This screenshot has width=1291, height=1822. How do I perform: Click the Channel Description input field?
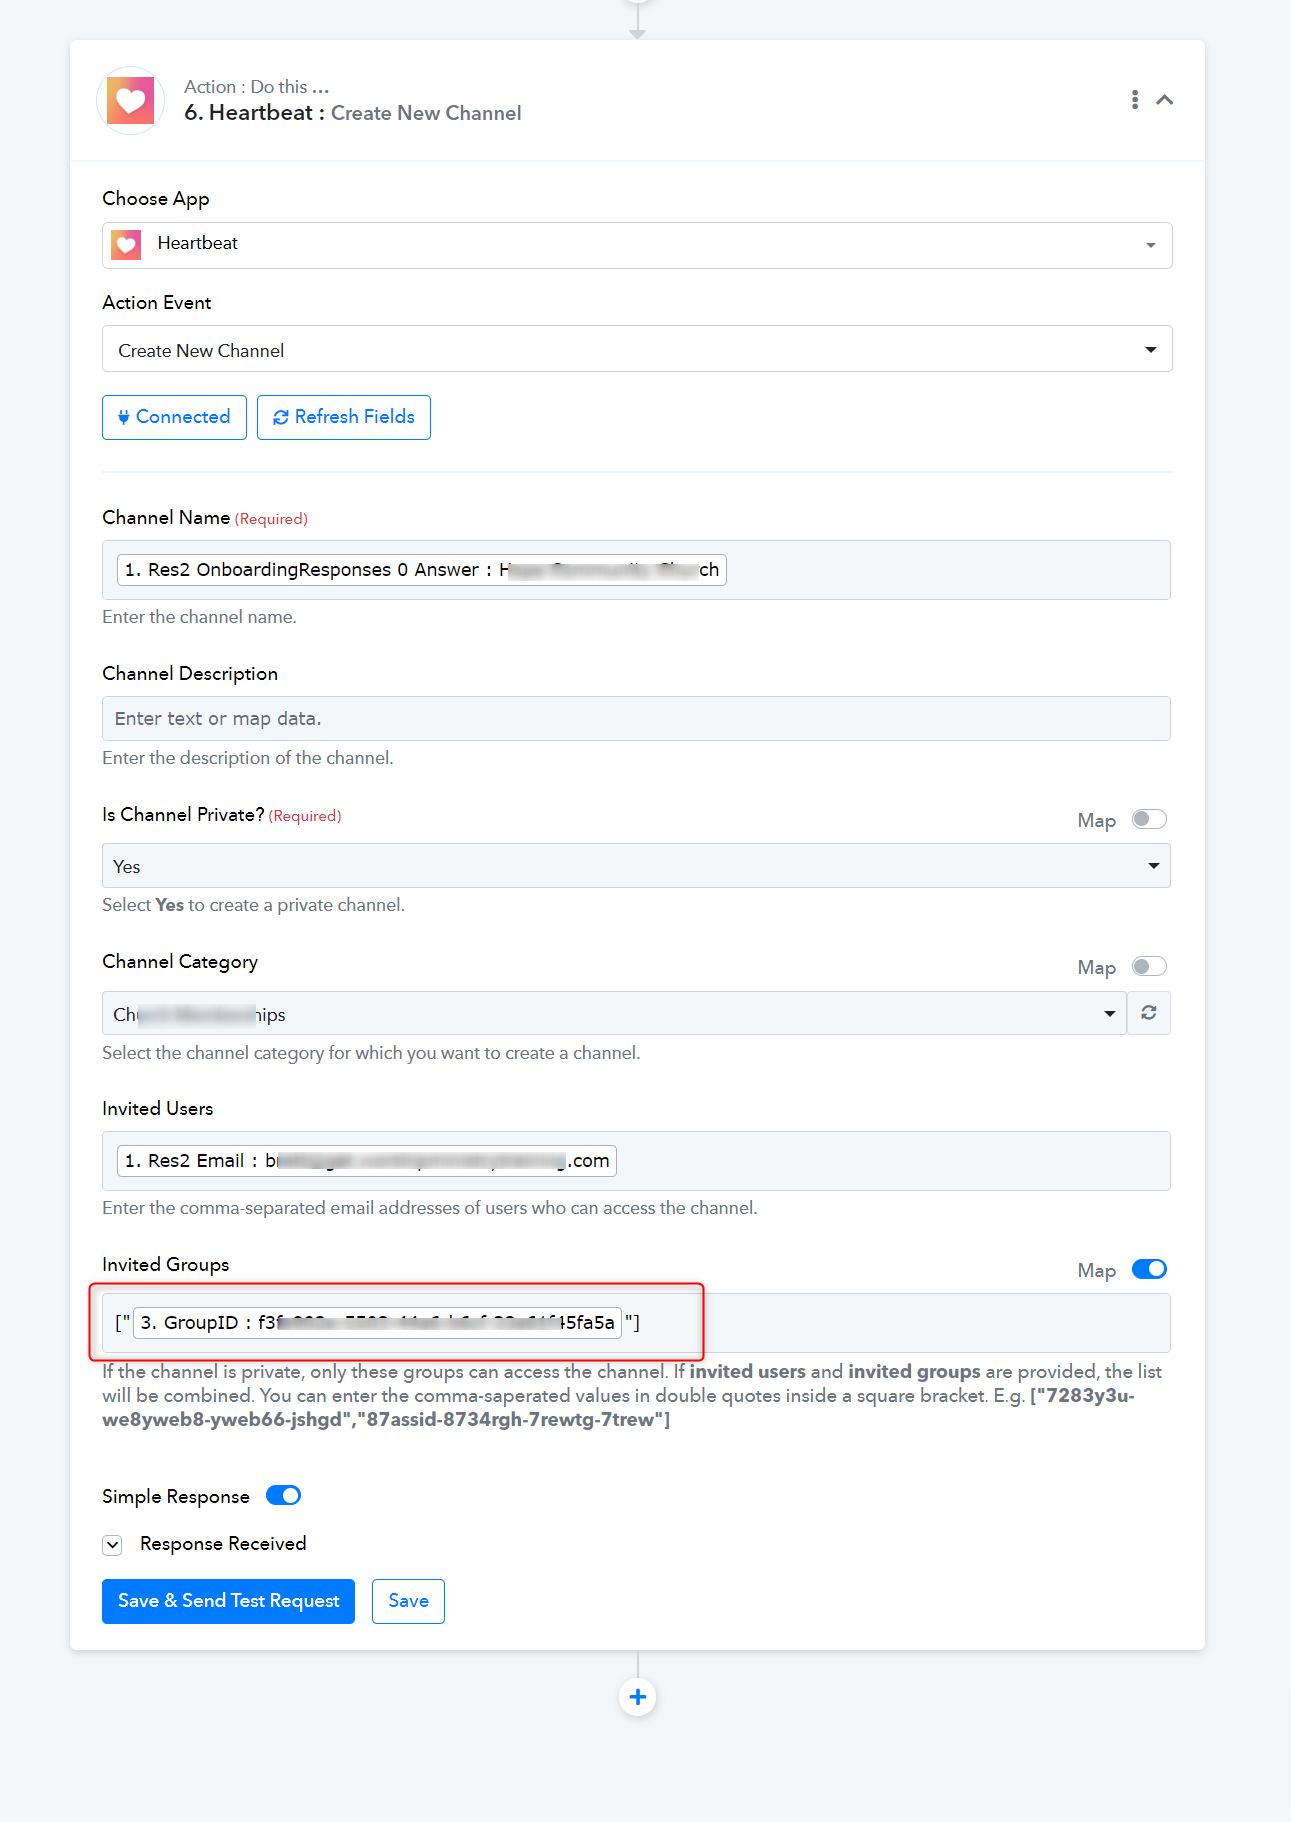coord(636,719)
